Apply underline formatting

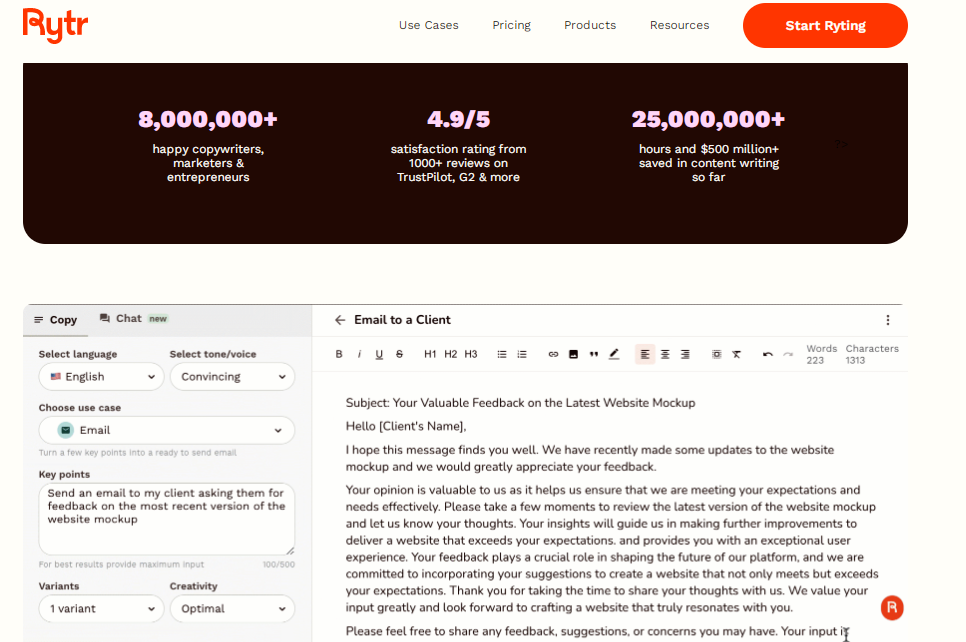[380, 354]
